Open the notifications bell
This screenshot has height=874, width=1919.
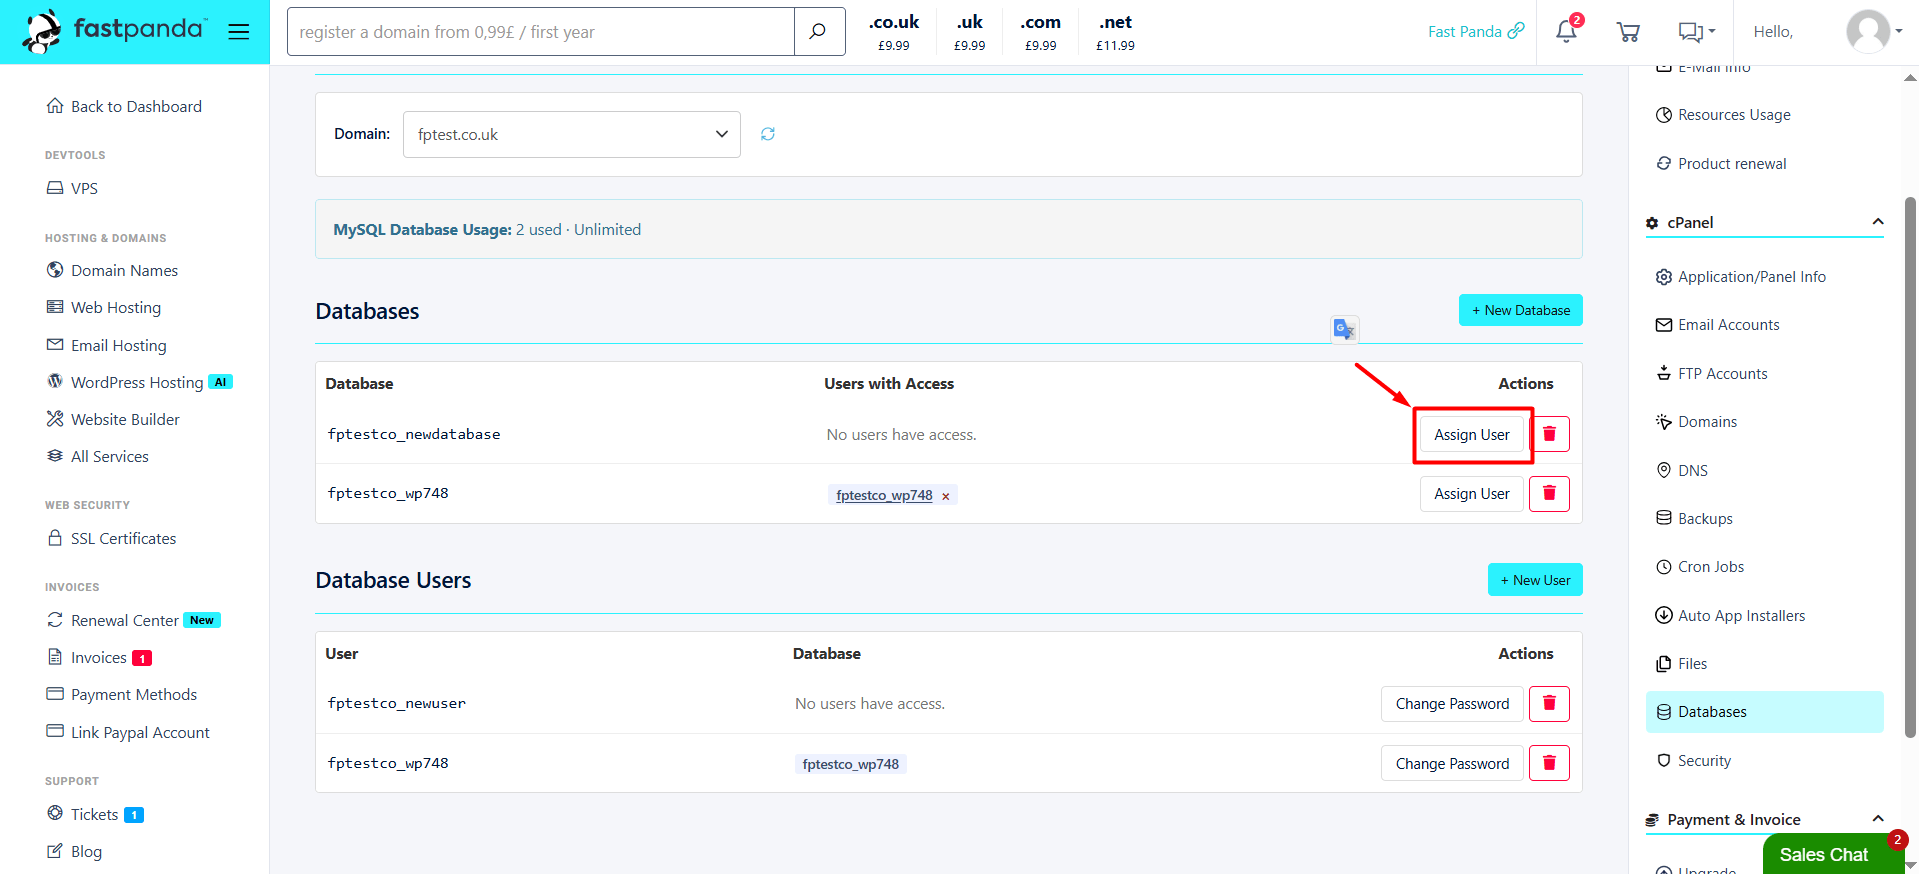click(1567, 32)
